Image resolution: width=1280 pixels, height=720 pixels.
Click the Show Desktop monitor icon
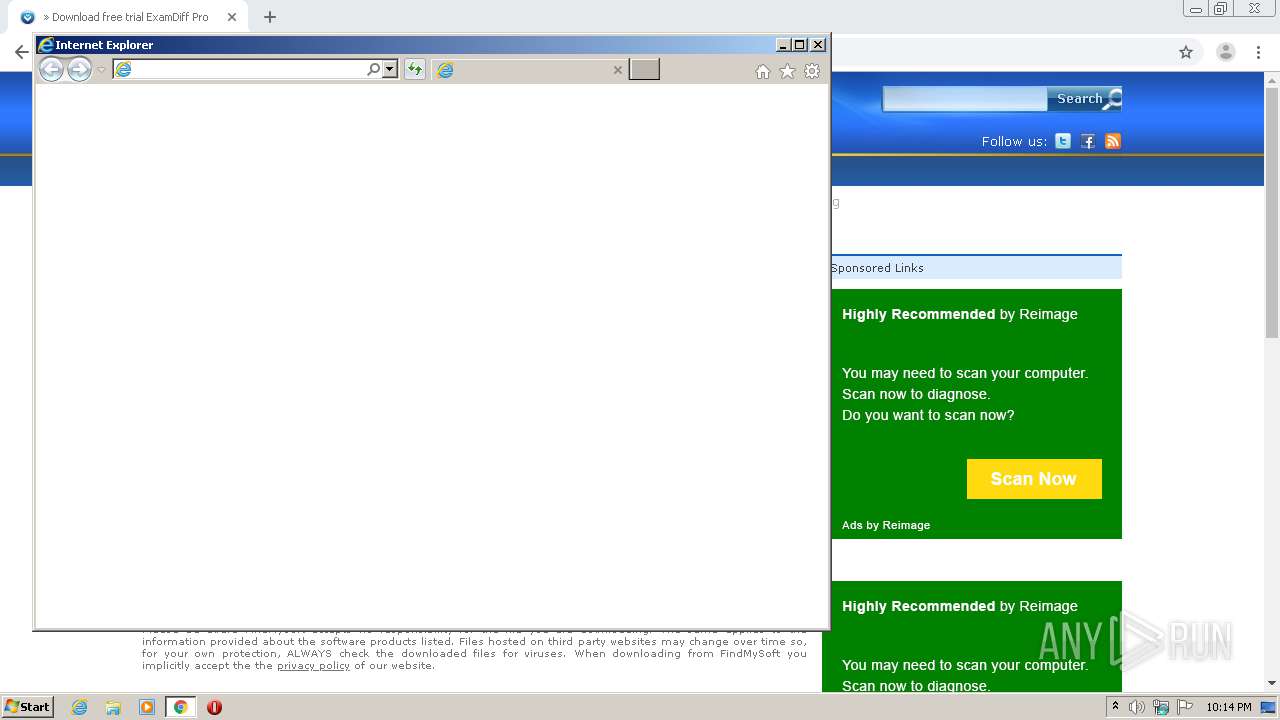pyautogui.click(x=1268, y=707)
